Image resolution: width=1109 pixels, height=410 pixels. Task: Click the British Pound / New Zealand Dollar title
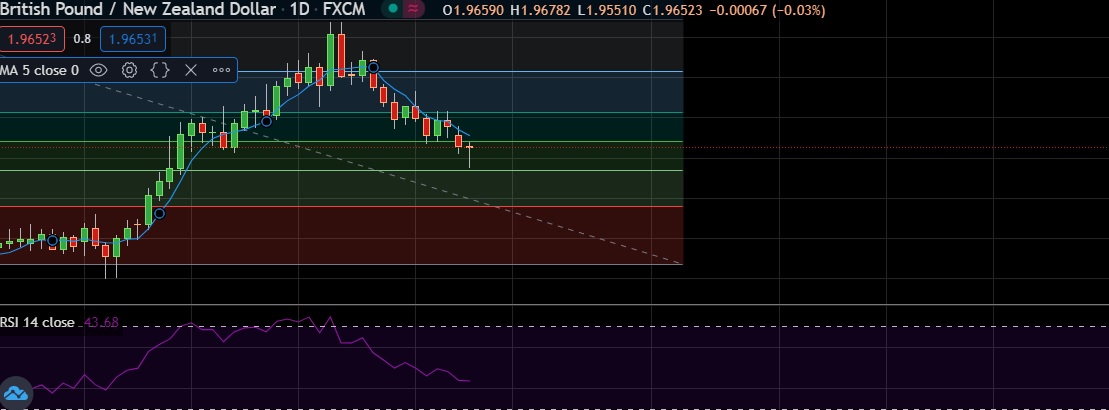click(x=138, y=9)
